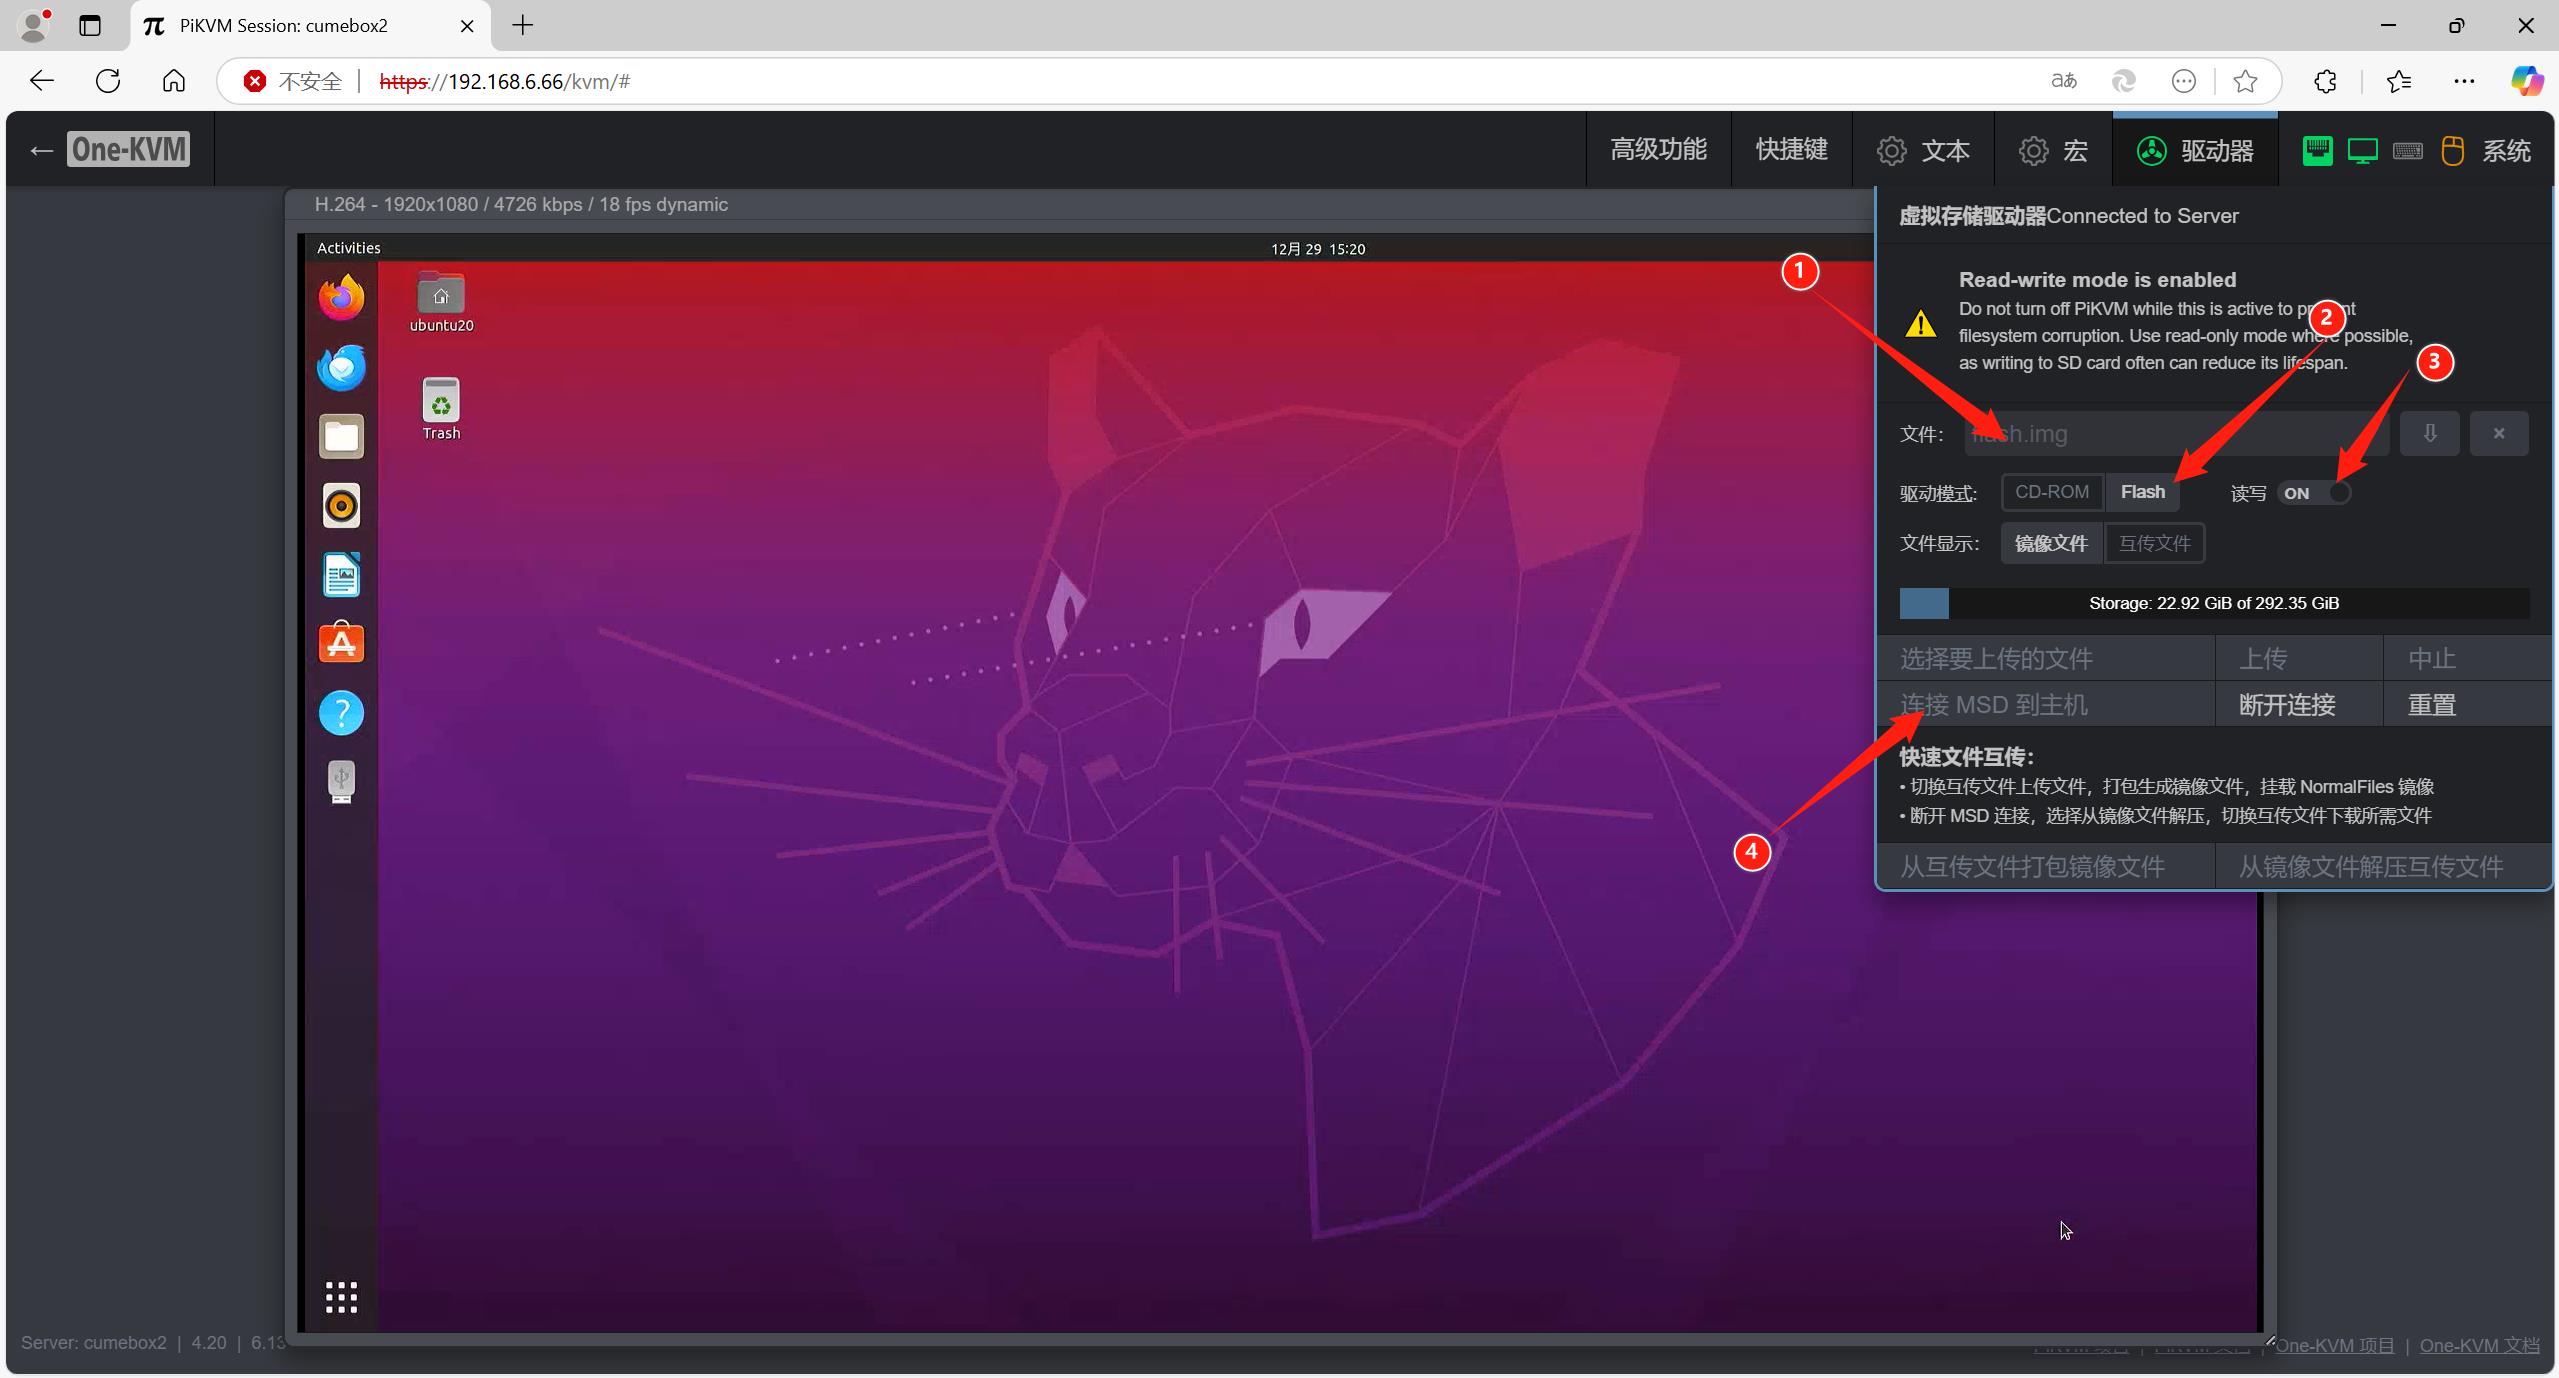Switch file display to 镜像文件
The width and height of the screenshot is (2559, 1378).
point(2051,543)
